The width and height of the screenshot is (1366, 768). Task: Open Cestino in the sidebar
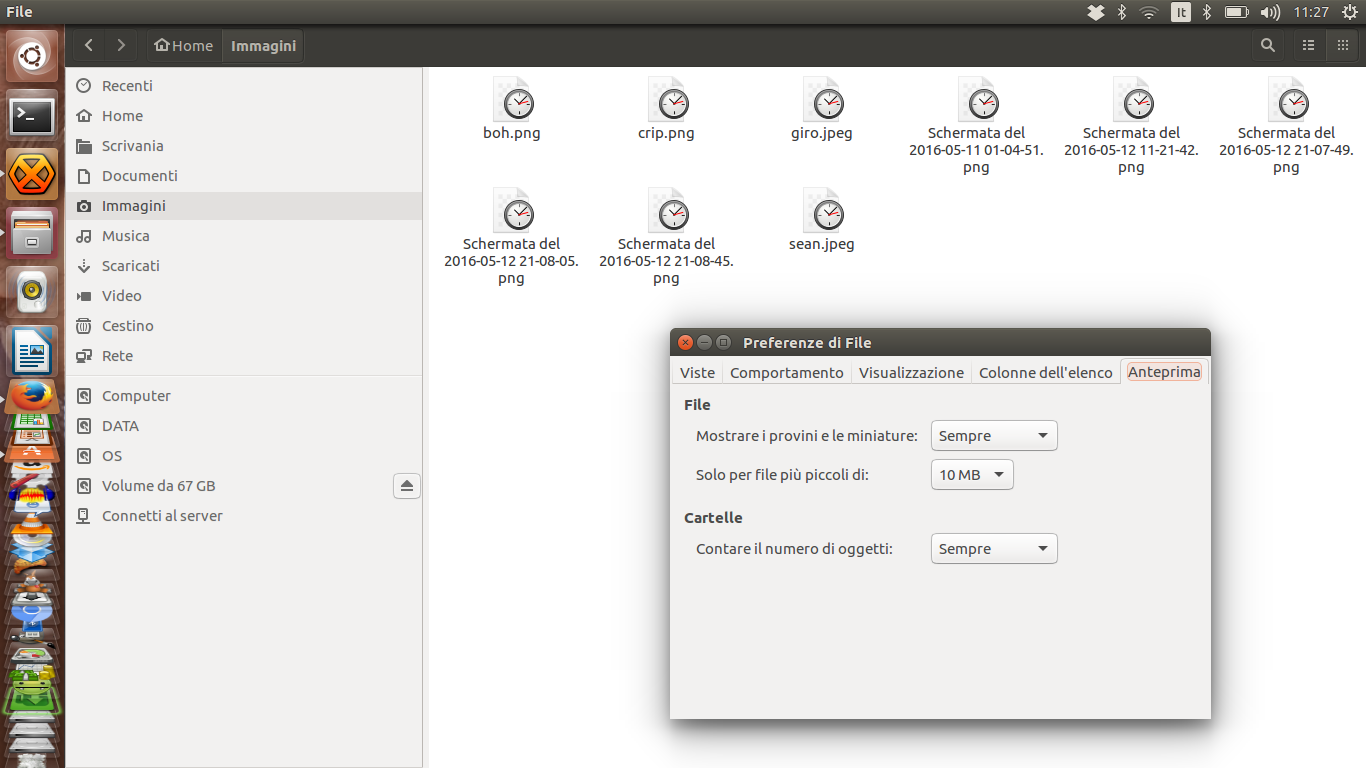127,326
